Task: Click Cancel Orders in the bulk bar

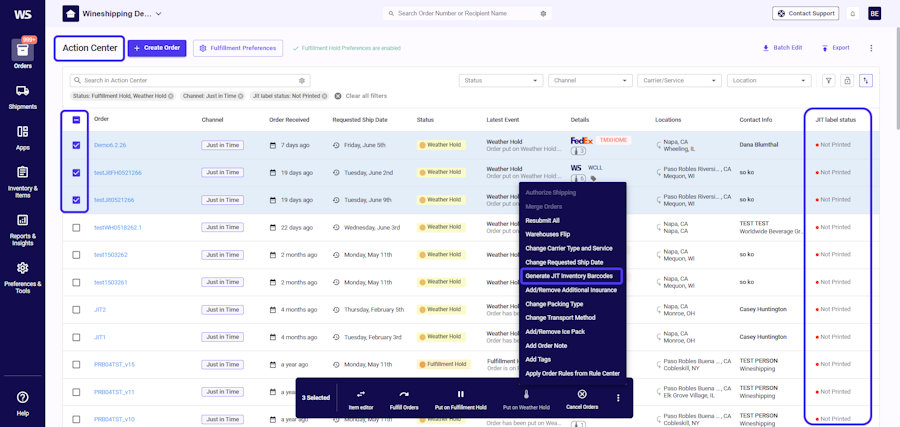Action: 582,399
